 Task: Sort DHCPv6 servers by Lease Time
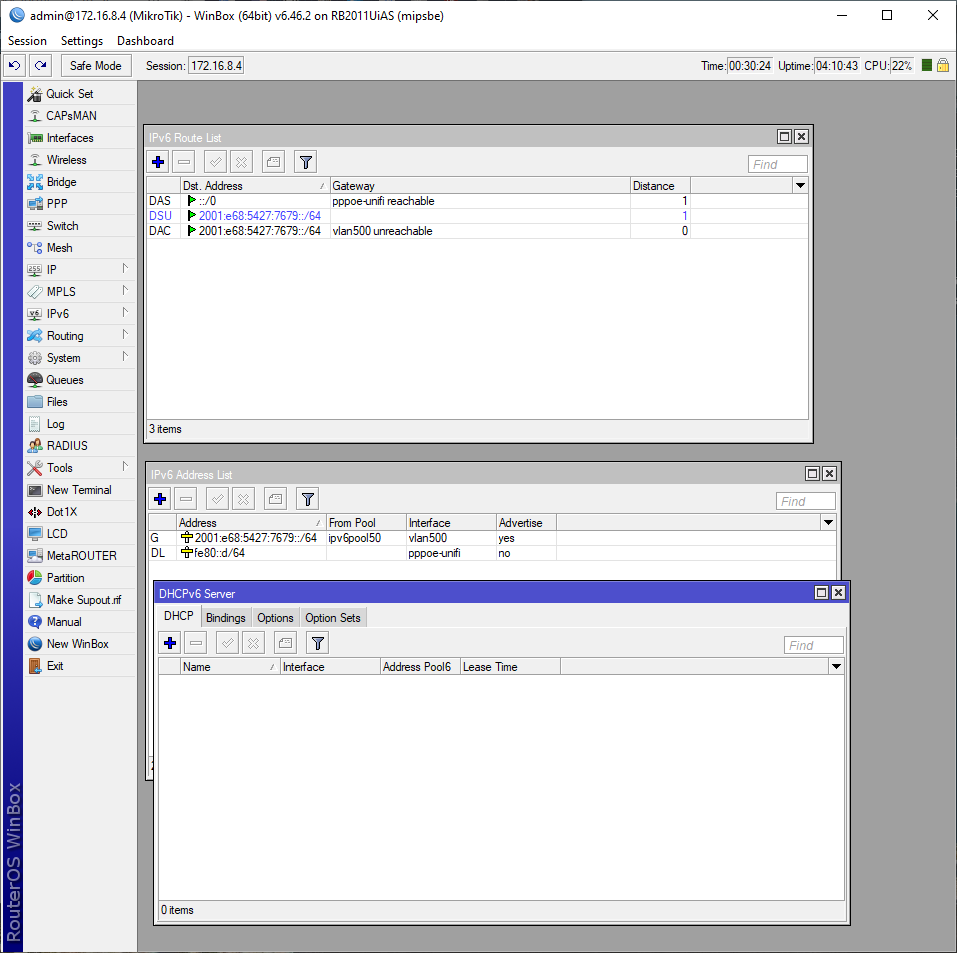tap(510, 667)
